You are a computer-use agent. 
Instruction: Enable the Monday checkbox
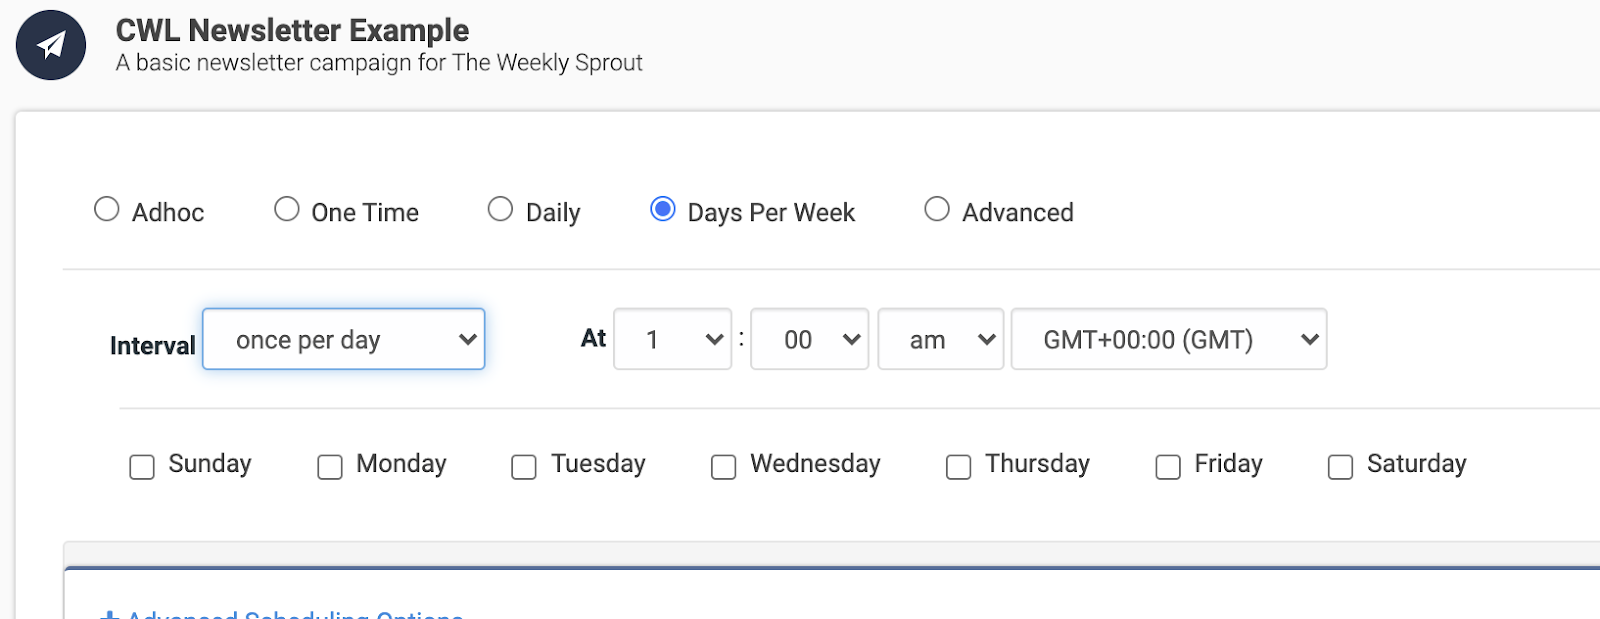pos(330,467)
